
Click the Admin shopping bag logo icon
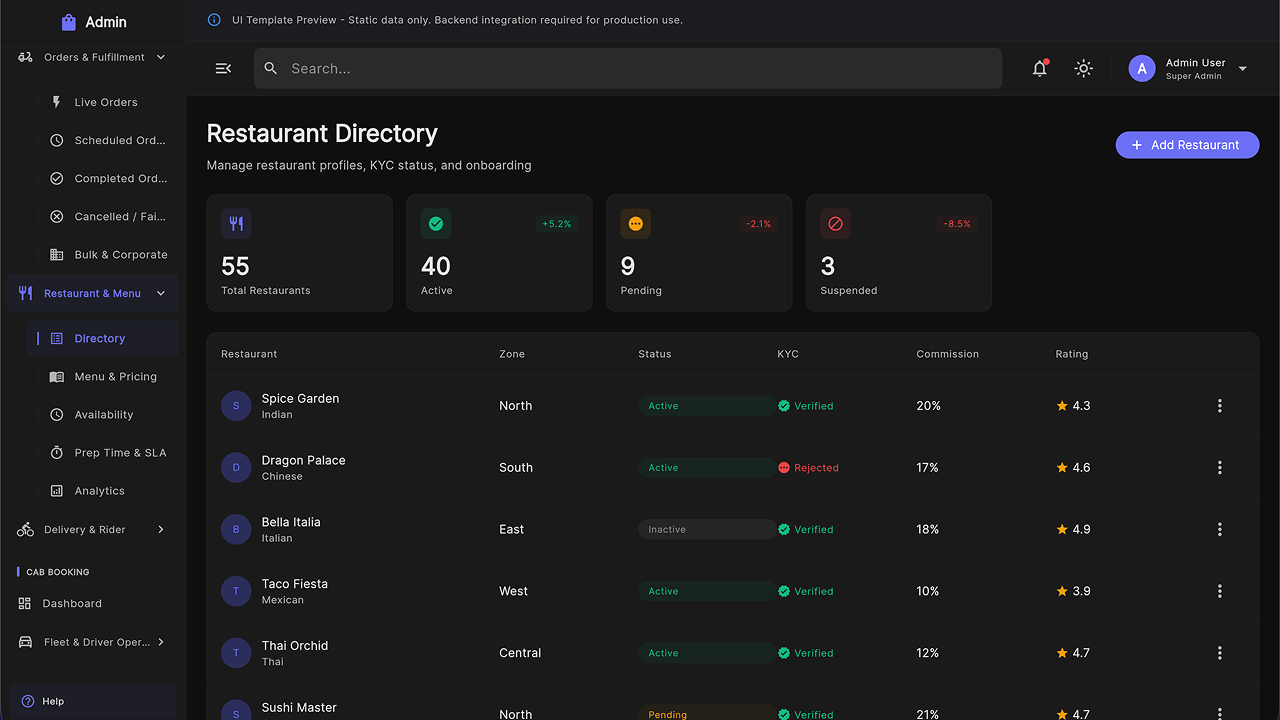[x=68, y=22]
